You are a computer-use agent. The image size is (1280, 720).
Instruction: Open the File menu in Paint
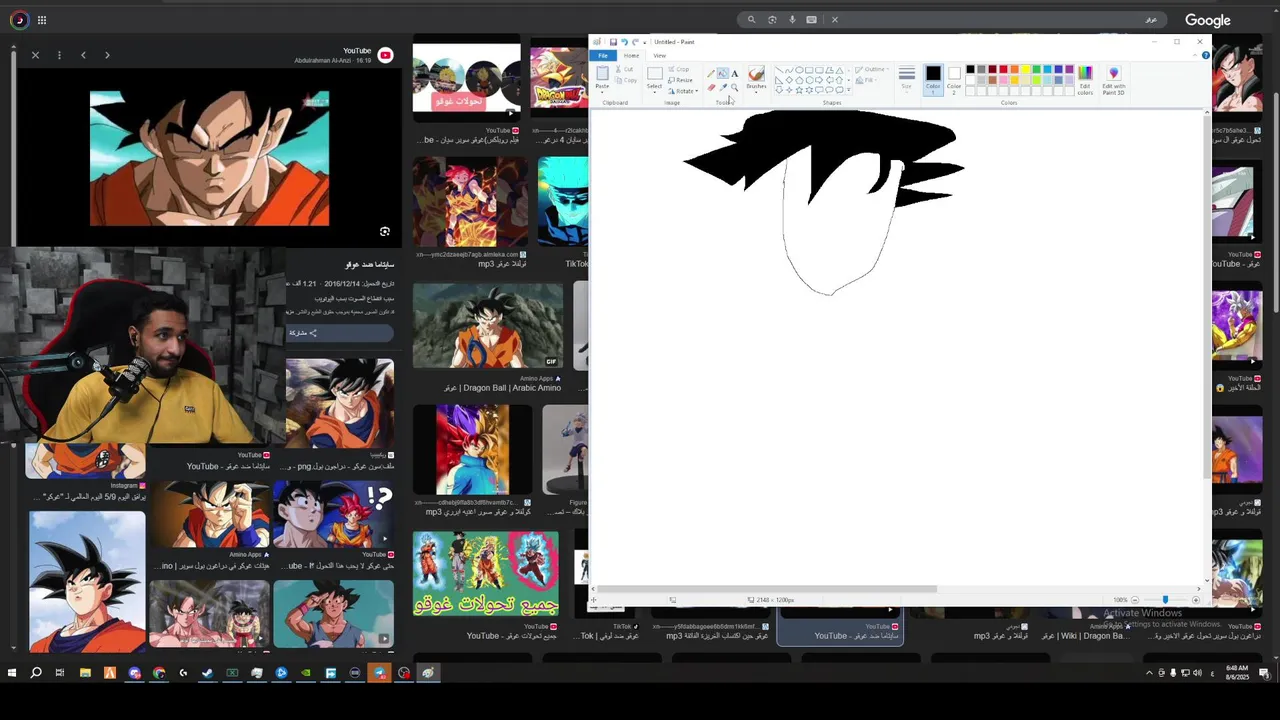(603, 56)
